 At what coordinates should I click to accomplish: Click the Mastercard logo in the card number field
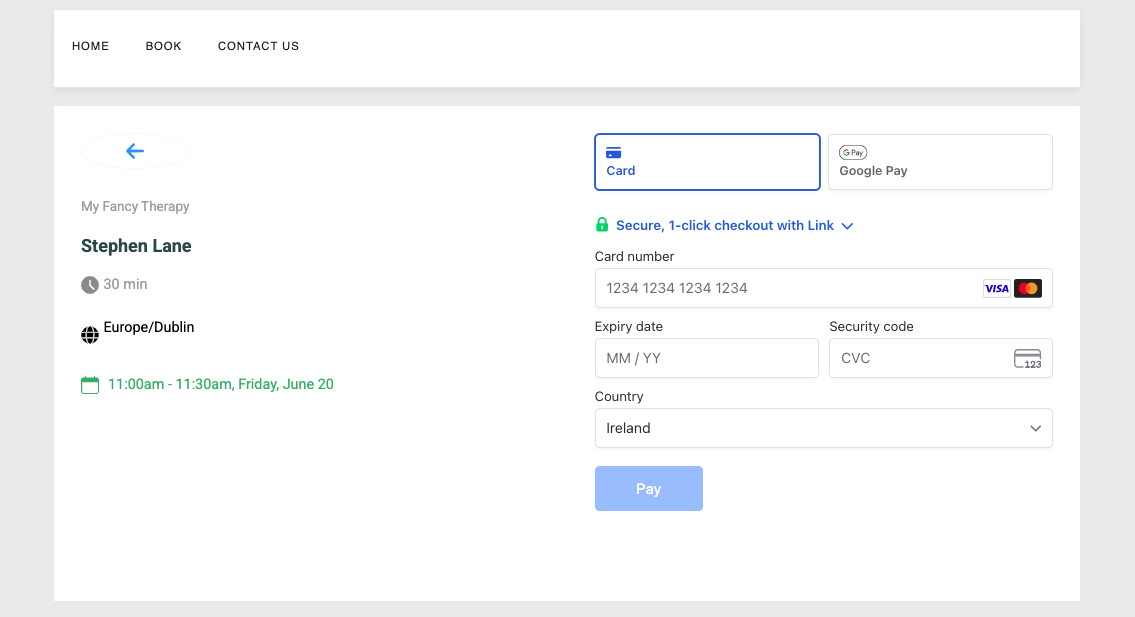pyautogui.click(x=1028, y=288)
